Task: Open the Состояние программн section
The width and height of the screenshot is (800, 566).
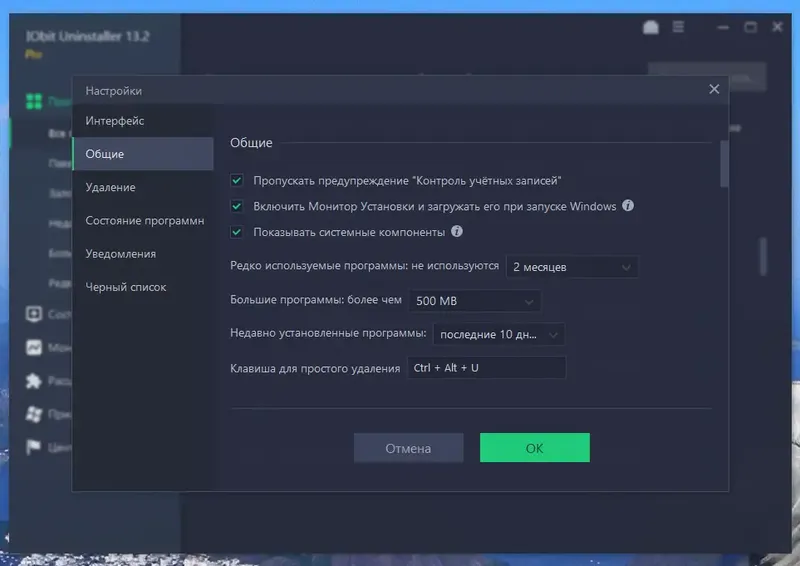Action: (x=142, y=220)
